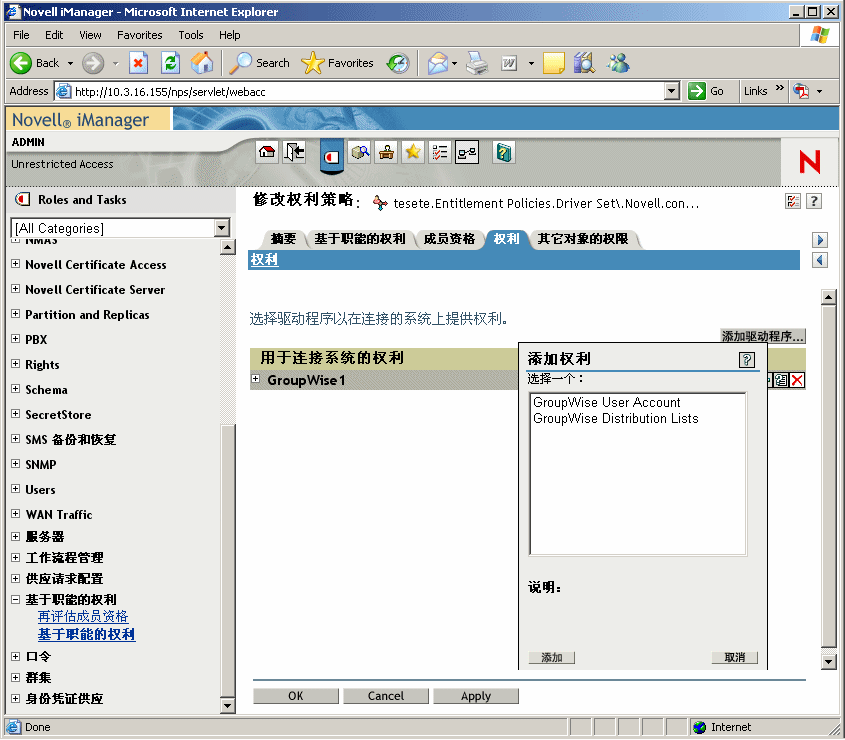The image size is (845, 740).
Task: Expand the WAN Traffic category
Action: 16,514
